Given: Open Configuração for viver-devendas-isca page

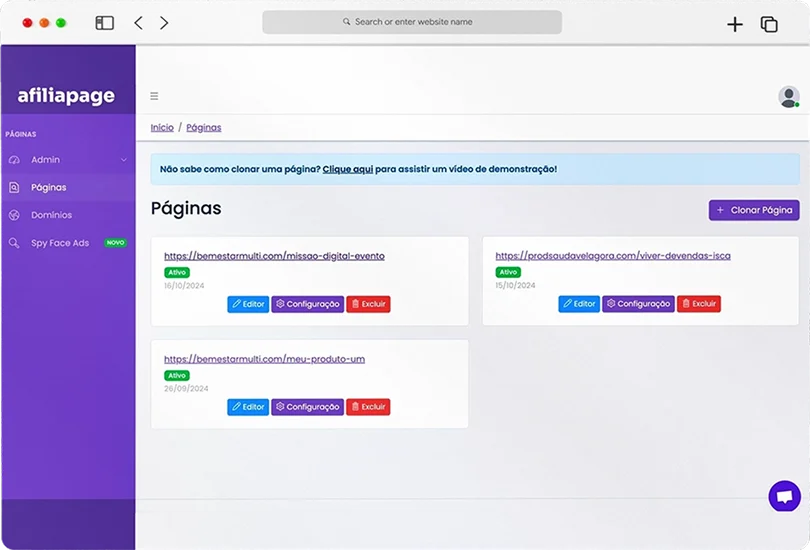Looking at the screenshot, I should click(x=638, y=304).
